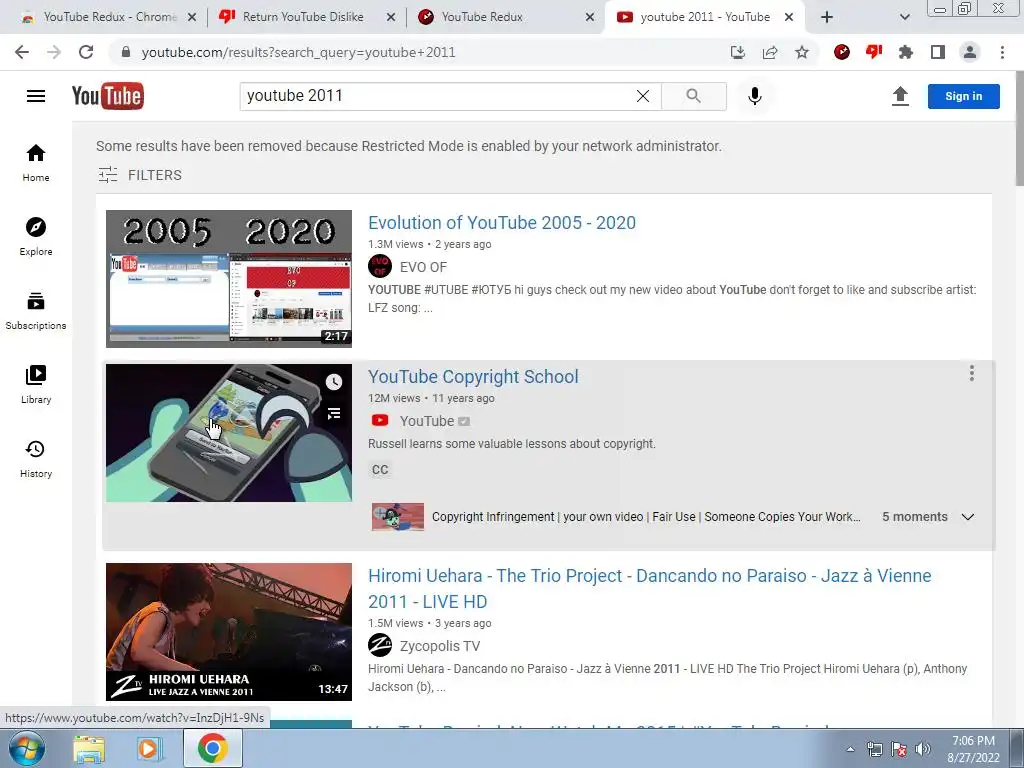Go back with the browser back arrow
The image size is (1024, 768).
[22, 52]
